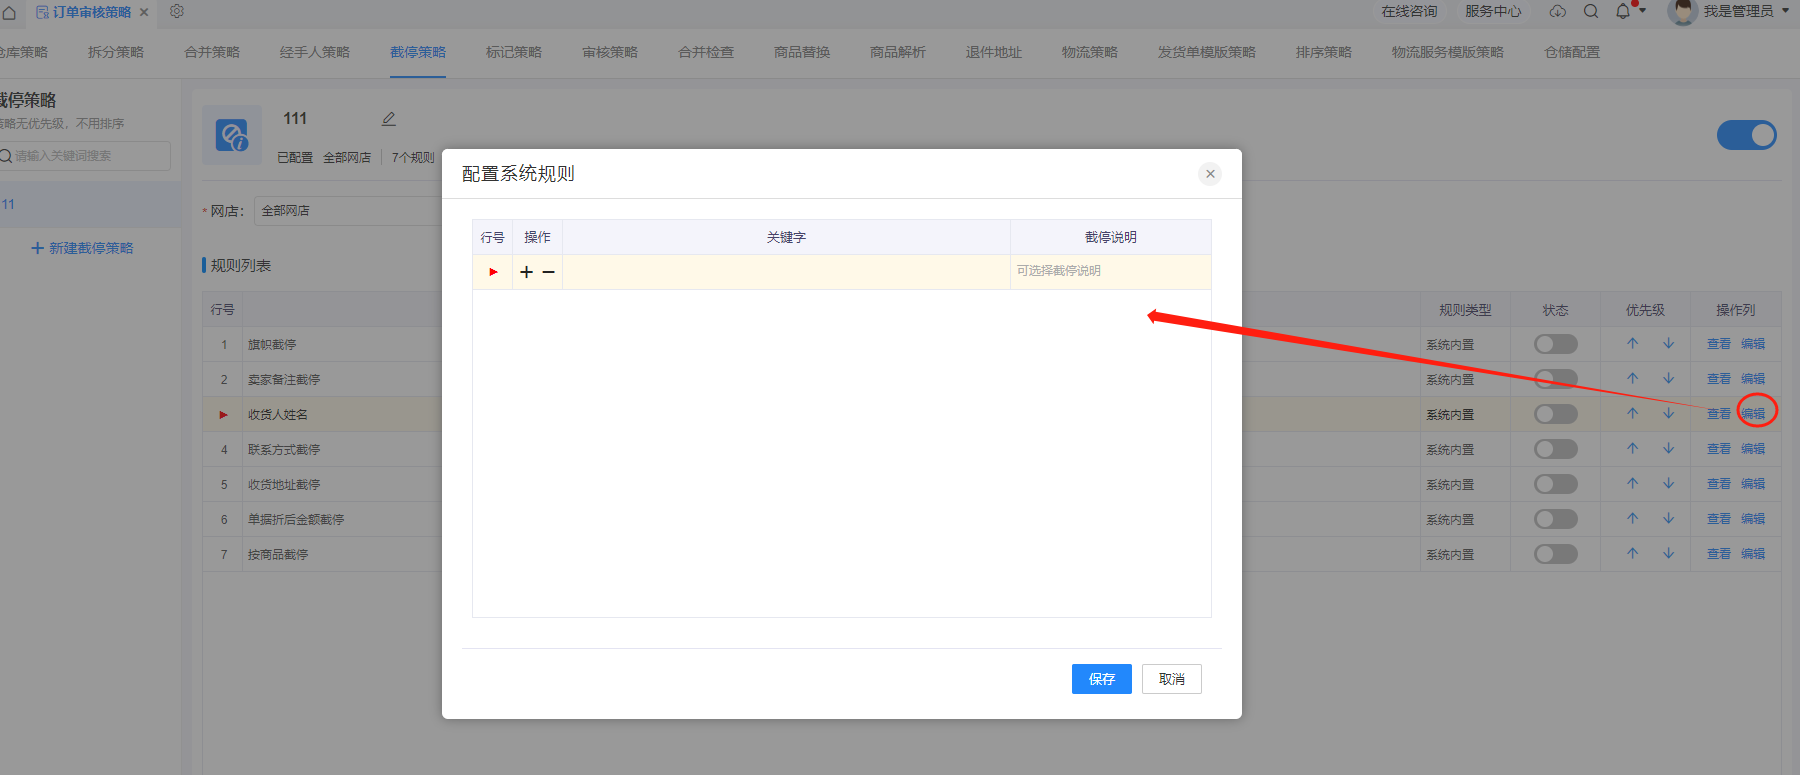Switch to the 拆分策略 tab
The width and height of the screenshot is (1800, 775).
click(x=116, y=52)
